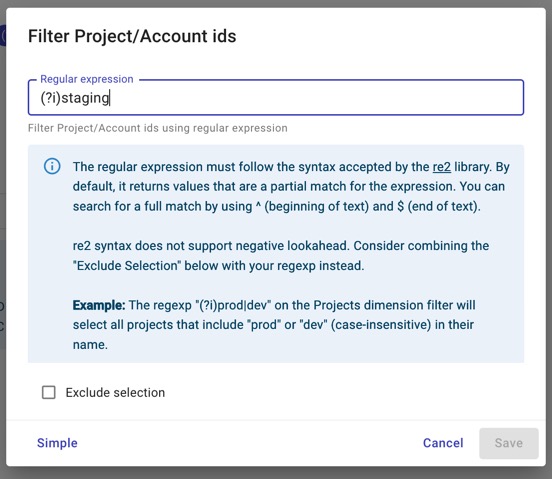The image size is (552, 479).
Task: Cancel the filter dialog
Action: pos(443,443)
